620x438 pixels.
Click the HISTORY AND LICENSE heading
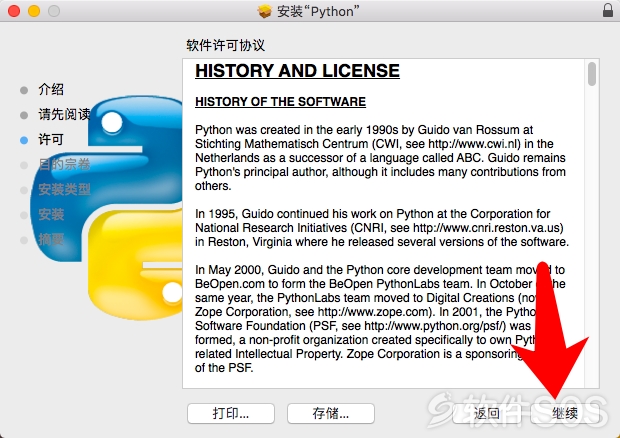[x=297, y=71]
